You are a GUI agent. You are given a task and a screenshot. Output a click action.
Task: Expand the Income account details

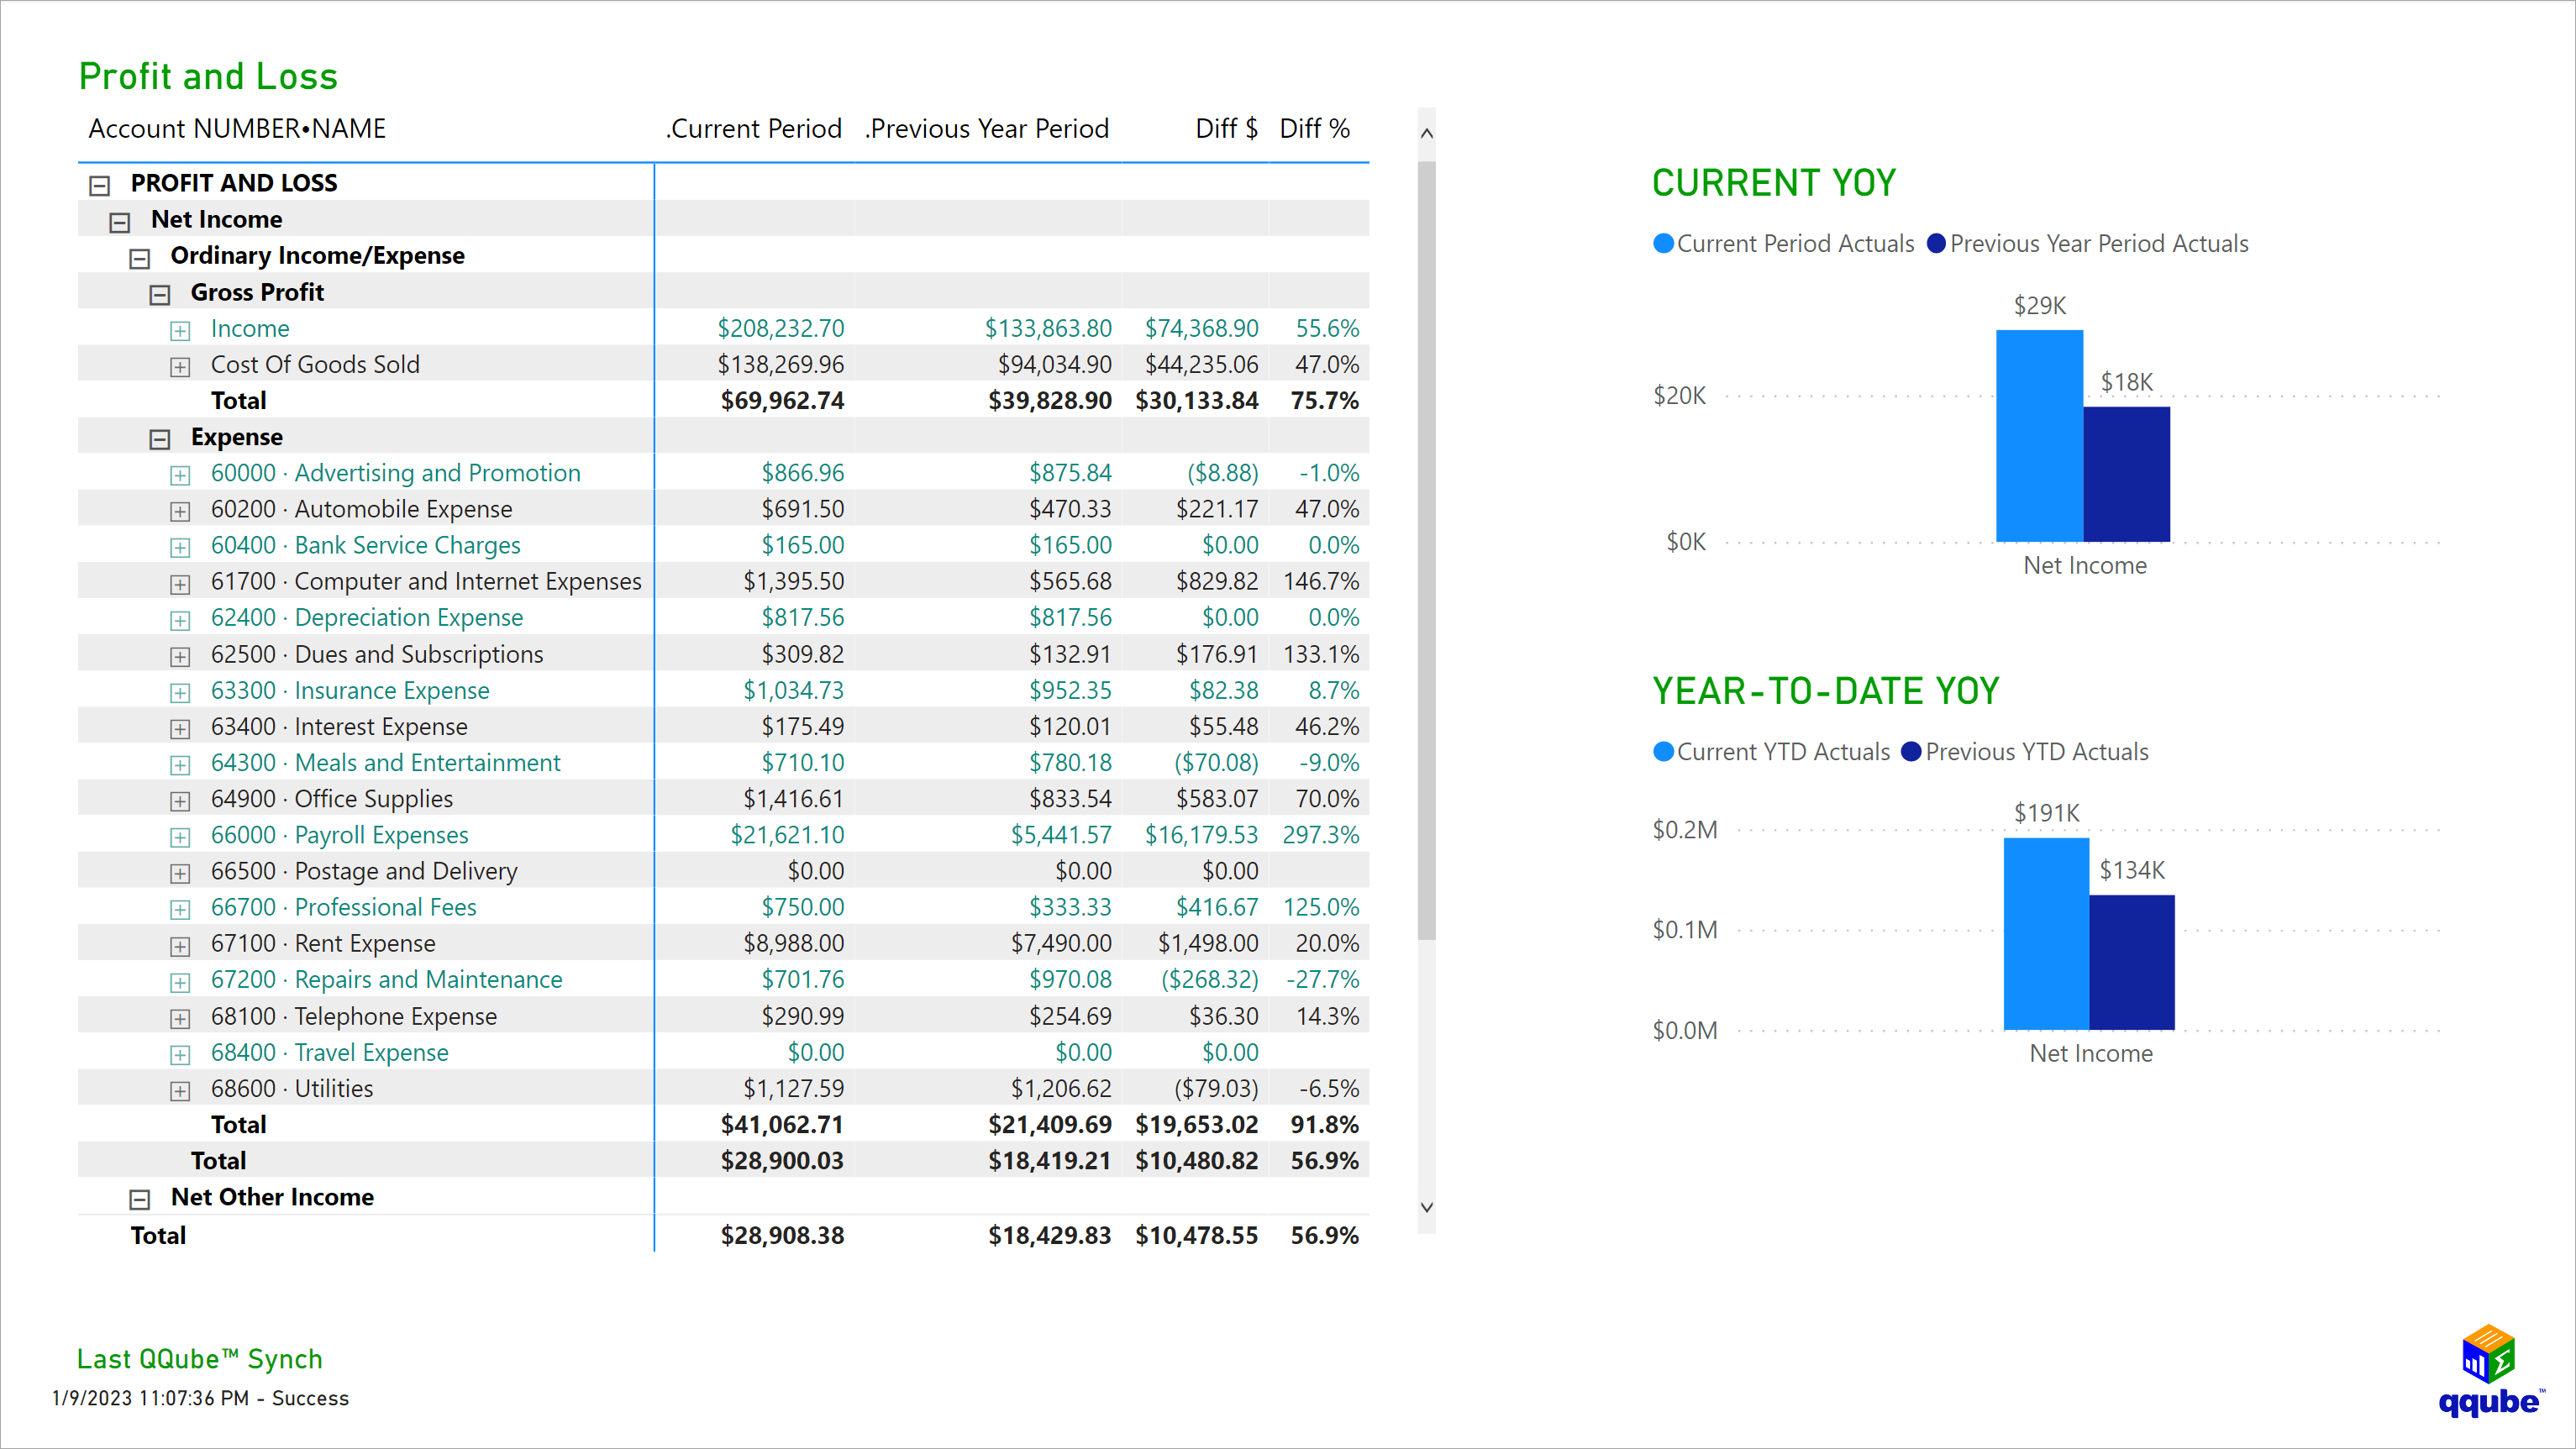click(x=180, y=330)
